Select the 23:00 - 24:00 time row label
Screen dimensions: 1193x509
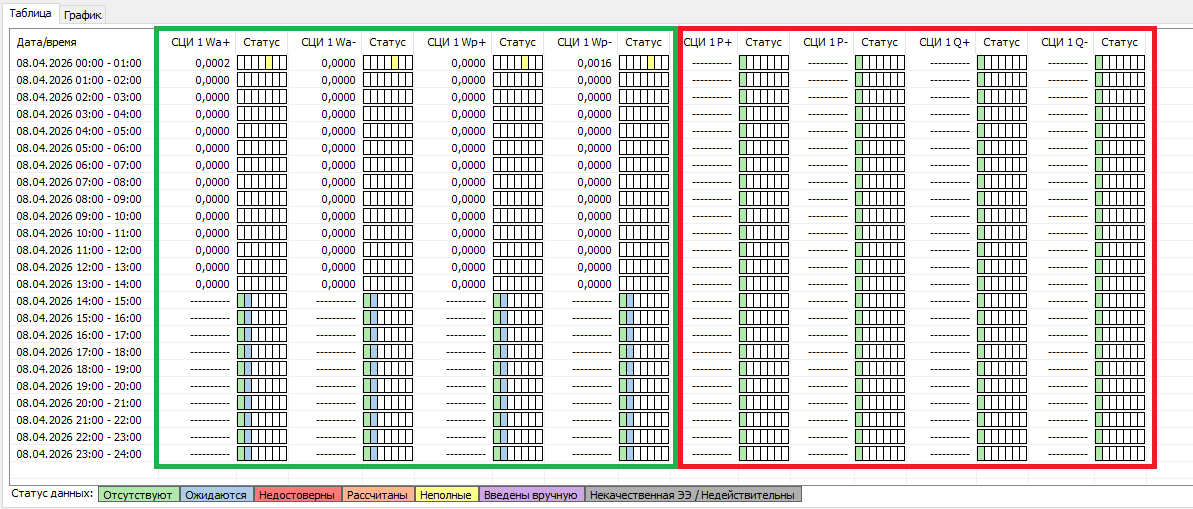click(x=79, y=453)
